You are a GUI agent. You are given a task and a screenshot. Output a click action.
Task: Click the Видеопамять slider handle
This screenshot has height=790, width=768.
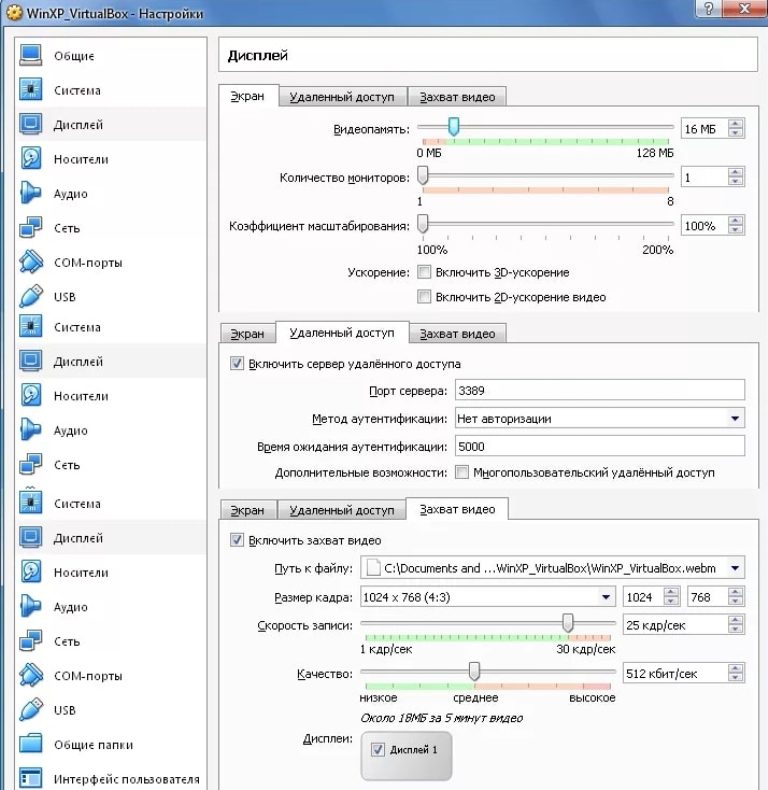pyautogui.click(x=454, y=126)
